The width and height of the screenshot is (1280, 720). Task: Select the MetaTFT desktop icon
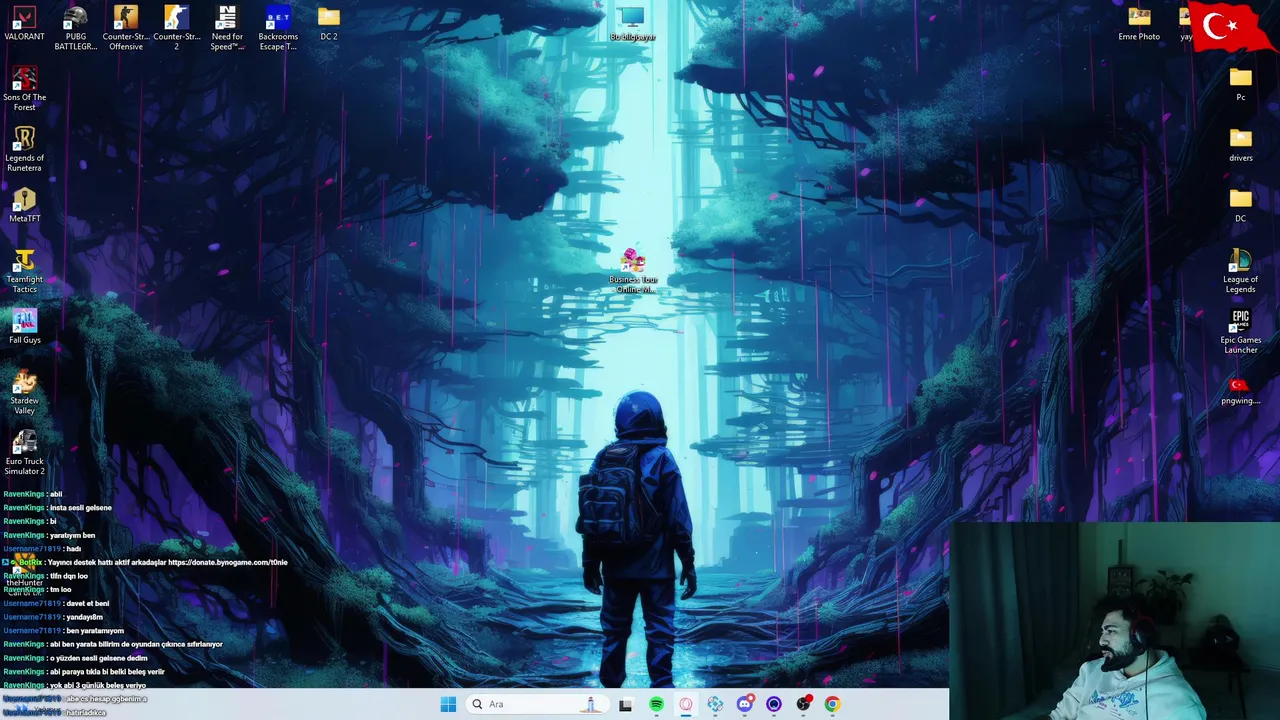click(x=25, y=205)
